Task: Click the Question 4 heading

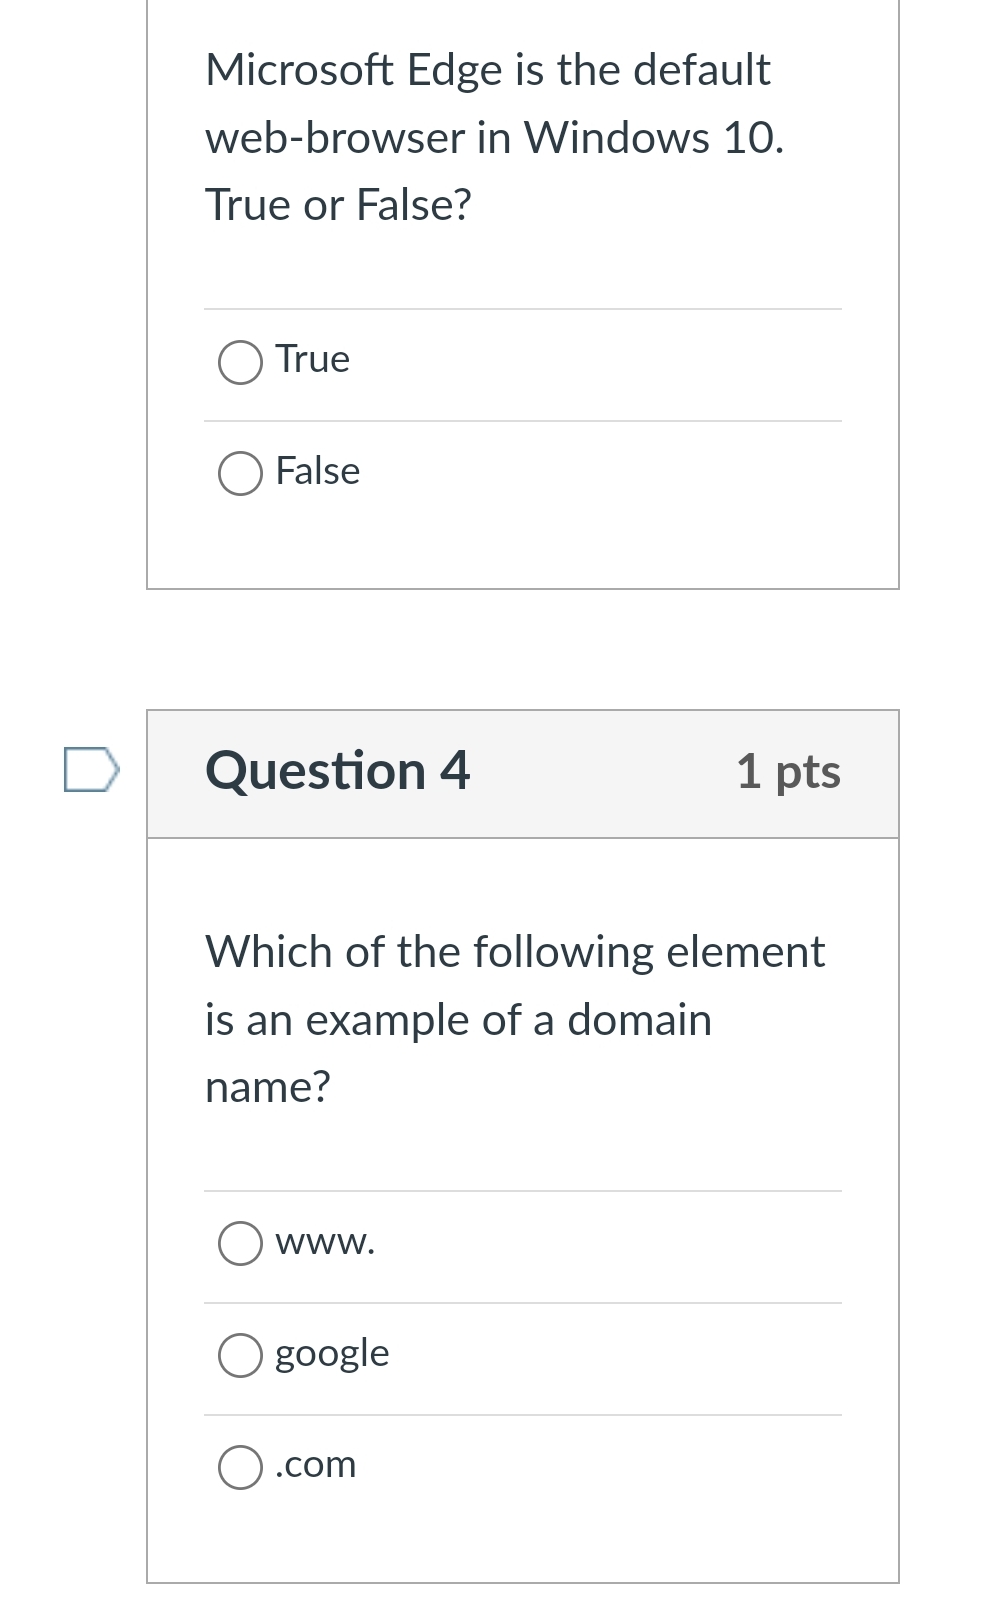Action: (337, 771)
